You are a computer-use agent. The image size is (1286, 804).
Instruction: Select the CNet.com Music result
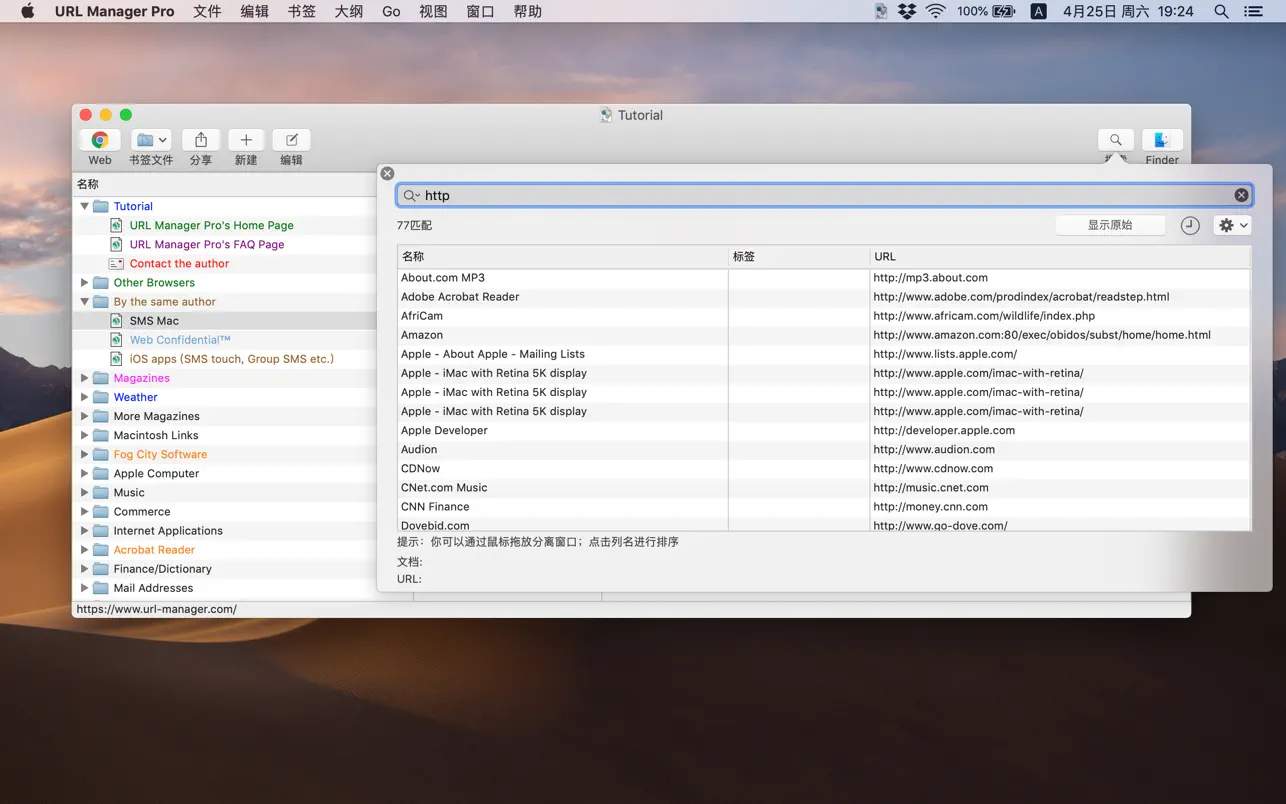(824, 487)
